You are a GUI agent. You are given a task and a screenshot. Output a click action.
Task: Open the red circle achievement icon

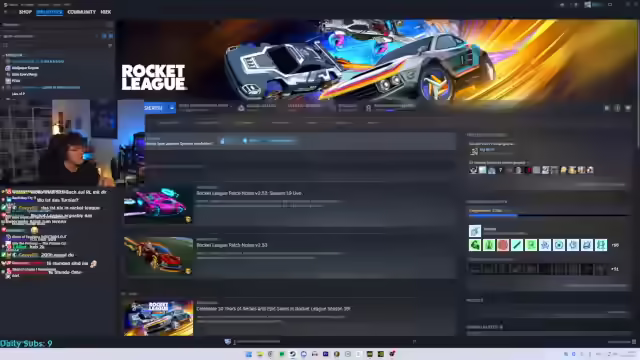503,245
